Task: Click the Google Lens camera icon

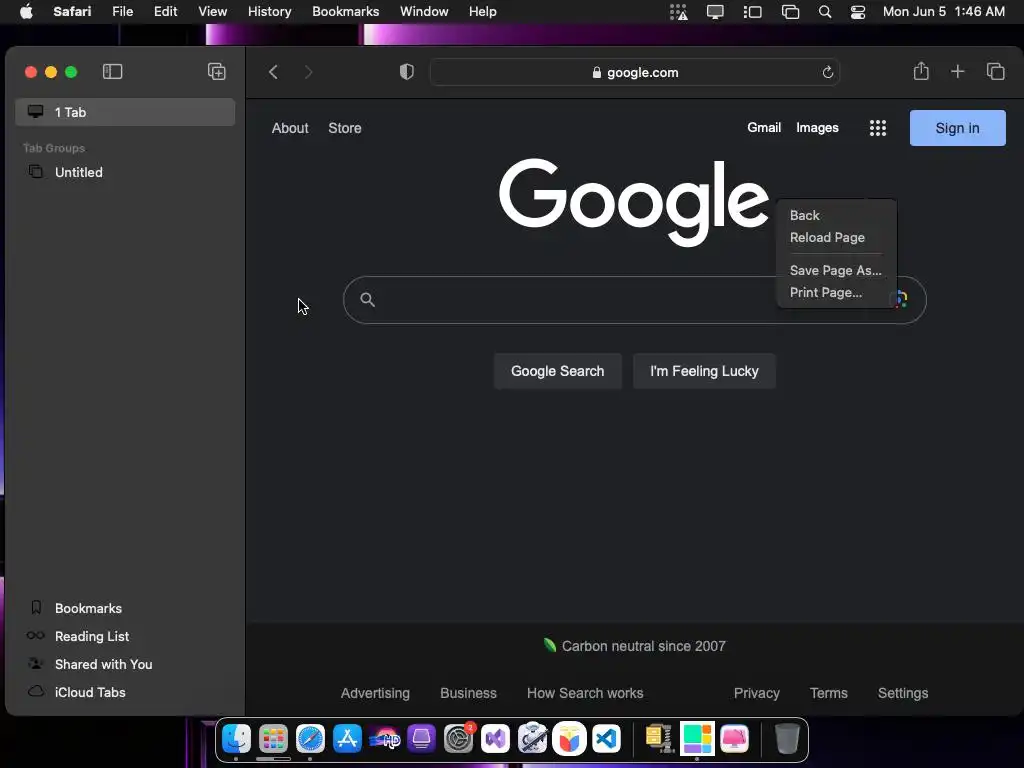Action: pos(900,299)
